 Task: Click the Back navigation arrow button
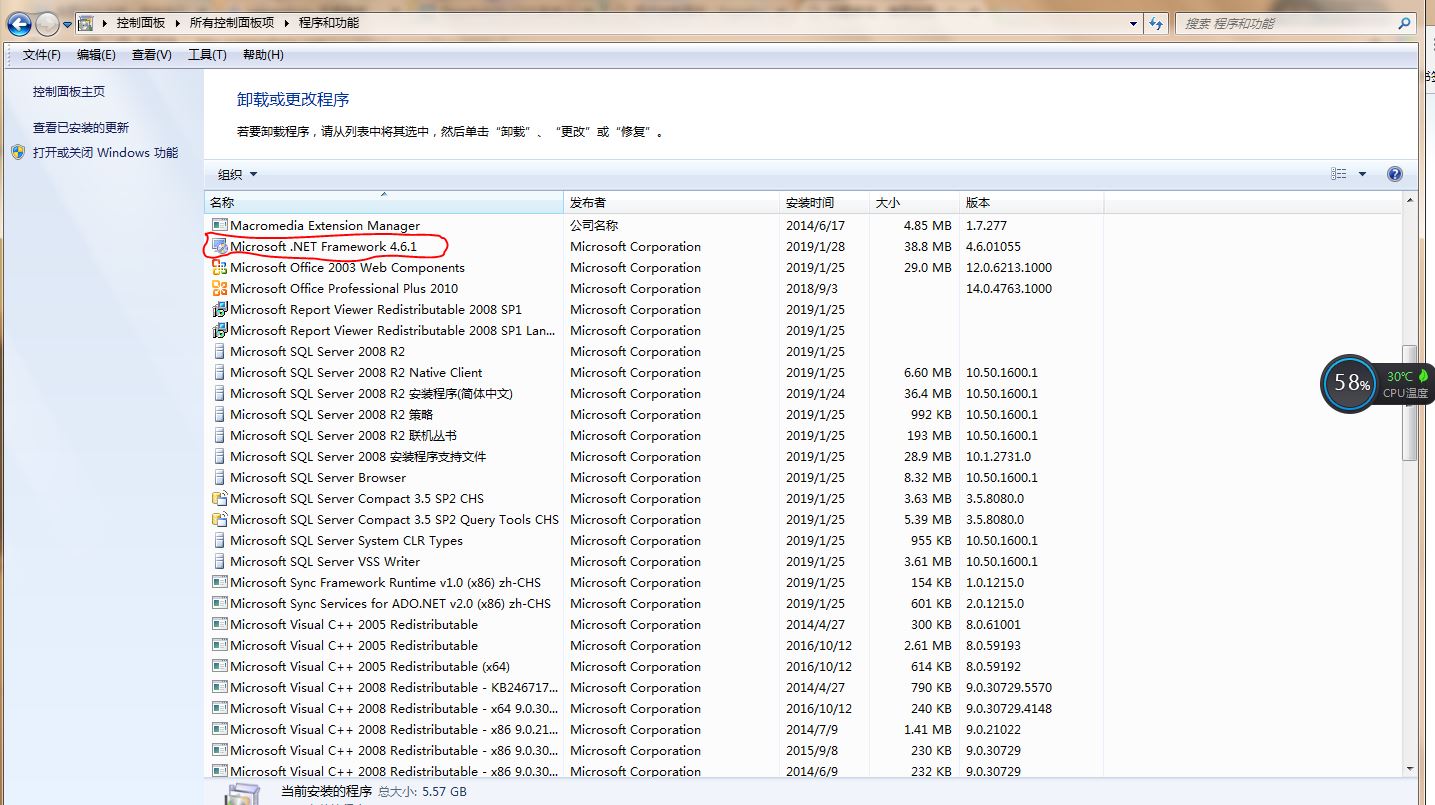[x=19, y=23]
